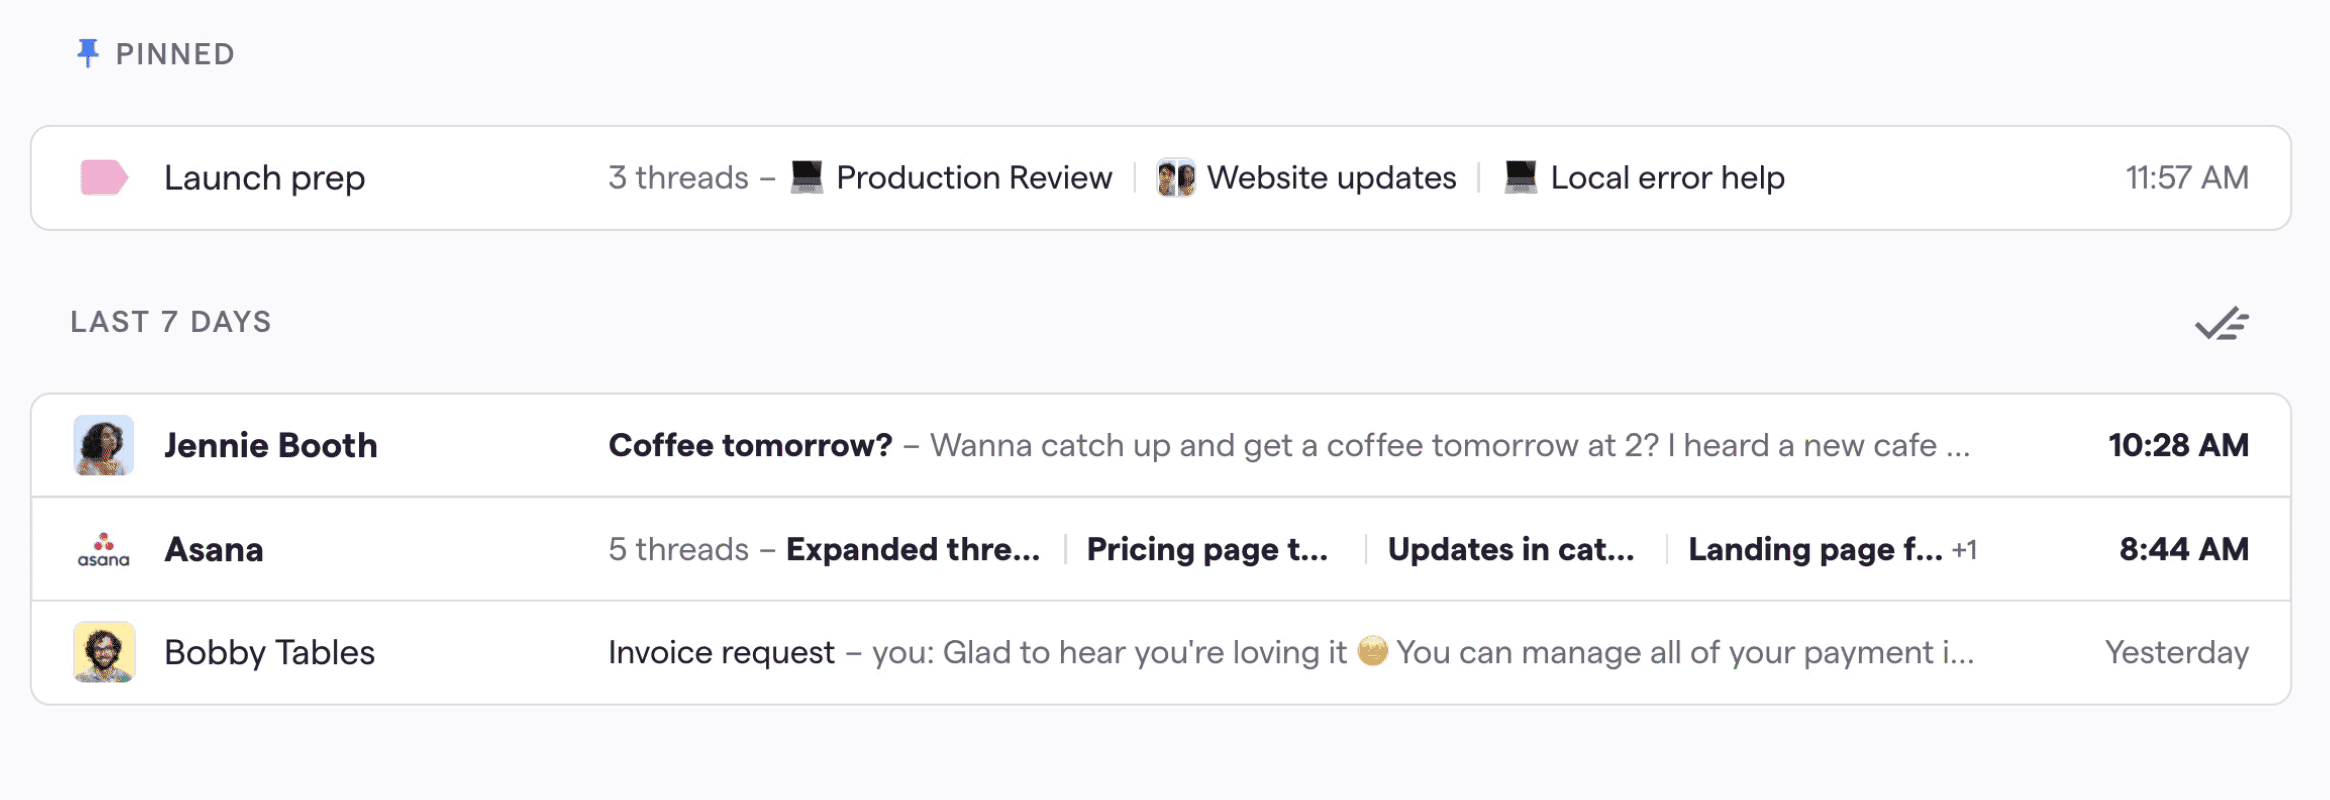2330x800 pixels.
Task: Expand the +1 more Asana threads
Action: click(x=1964, y=550)
